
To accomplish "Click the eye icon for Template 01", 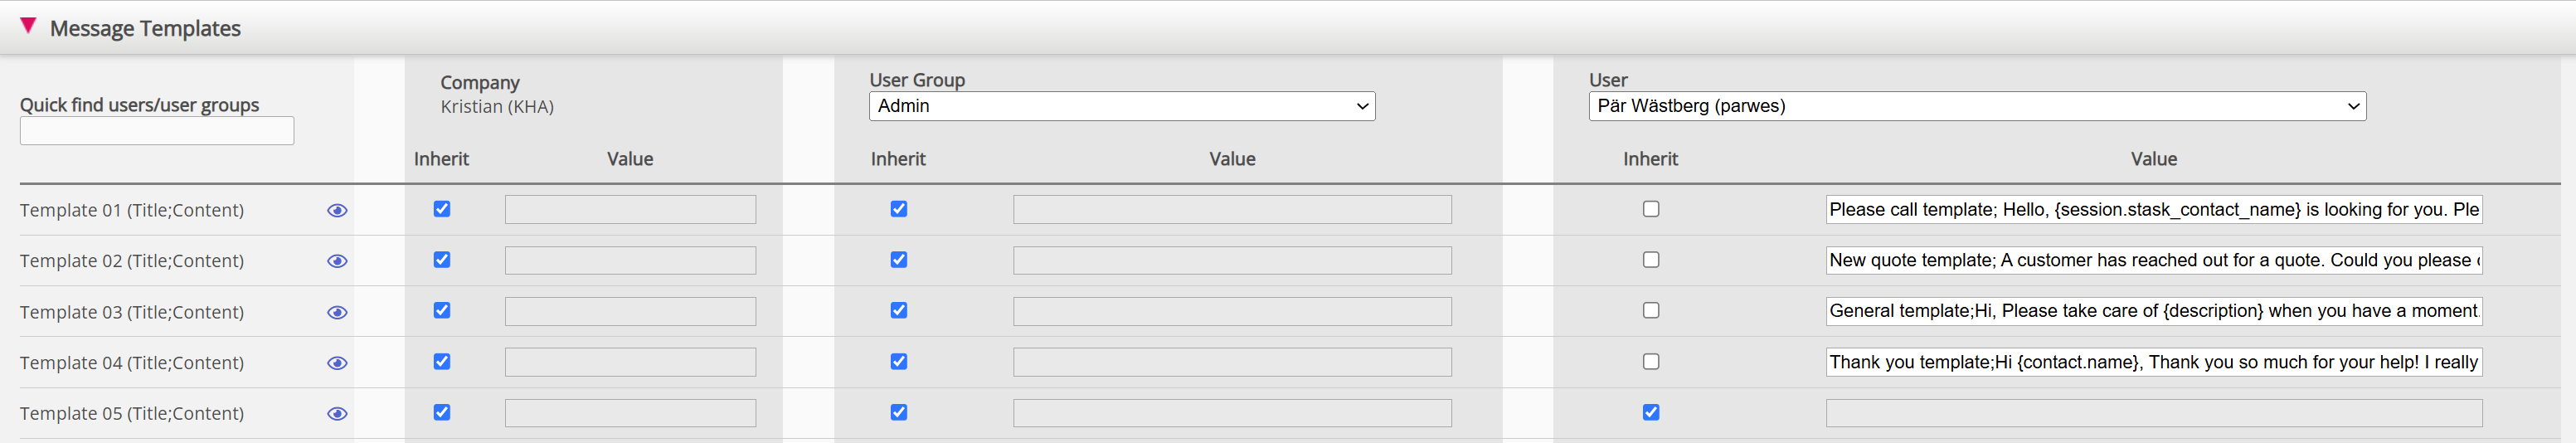I will pos(337,210).
